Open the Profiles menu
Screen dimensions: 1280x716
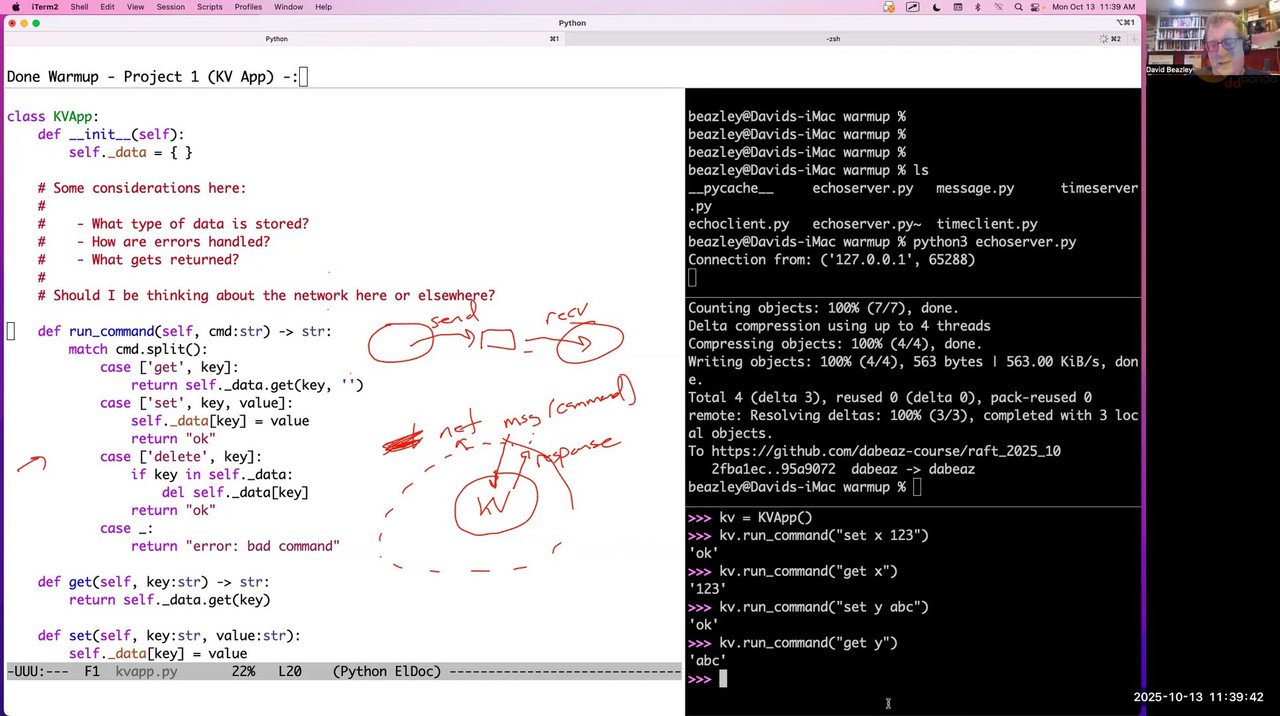click(x=248, y=7)
